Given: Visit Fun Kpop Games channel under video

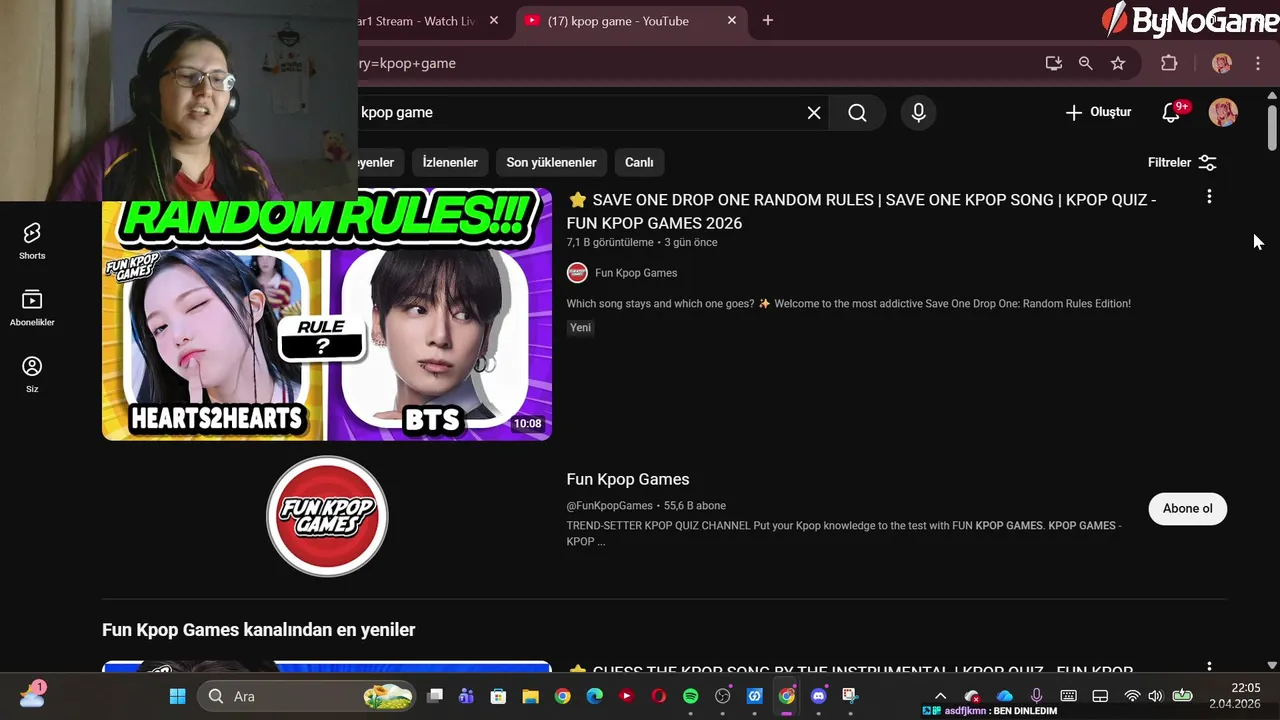Looking at the screenshot, I should pyautogui.click(x=636, y=273).
